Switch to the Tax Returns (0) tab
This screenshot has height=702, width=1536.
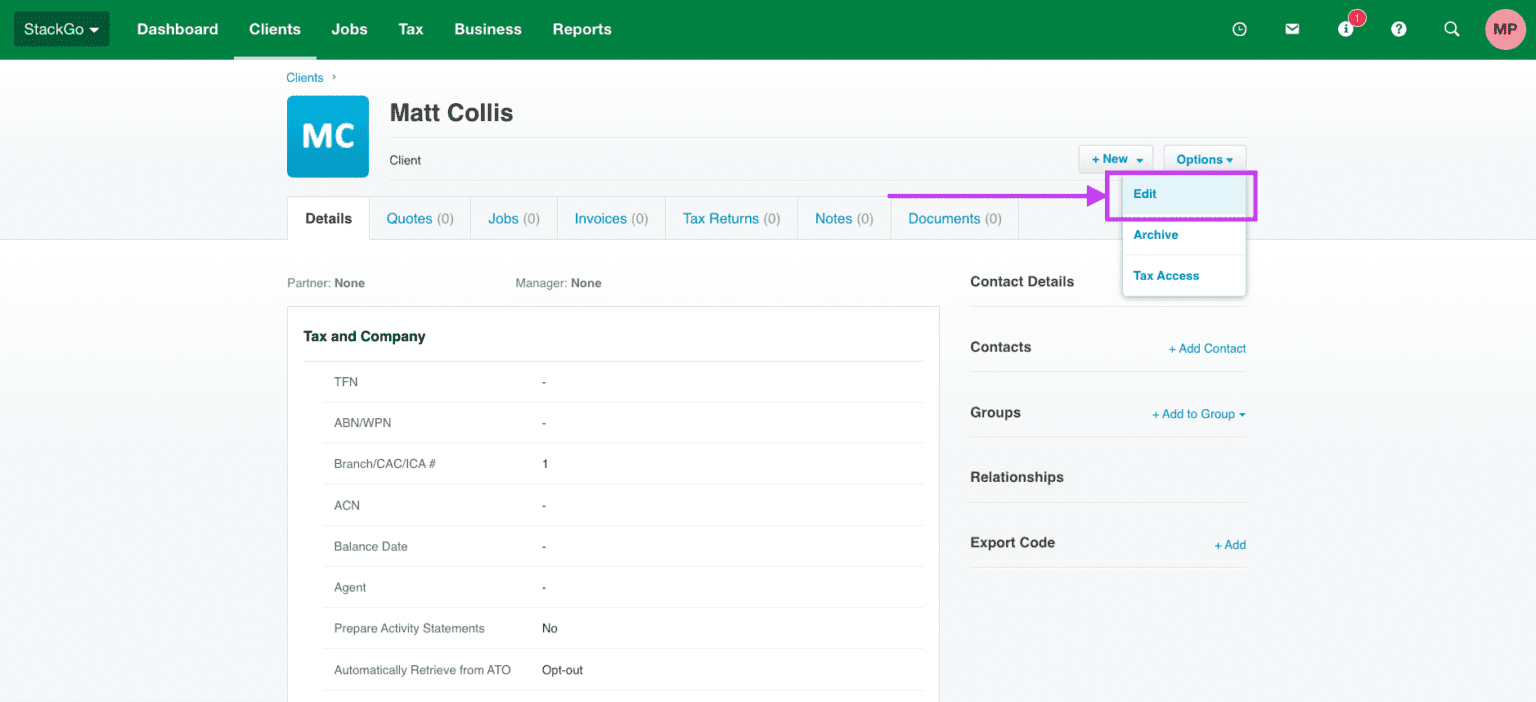(x=731, y=218)
